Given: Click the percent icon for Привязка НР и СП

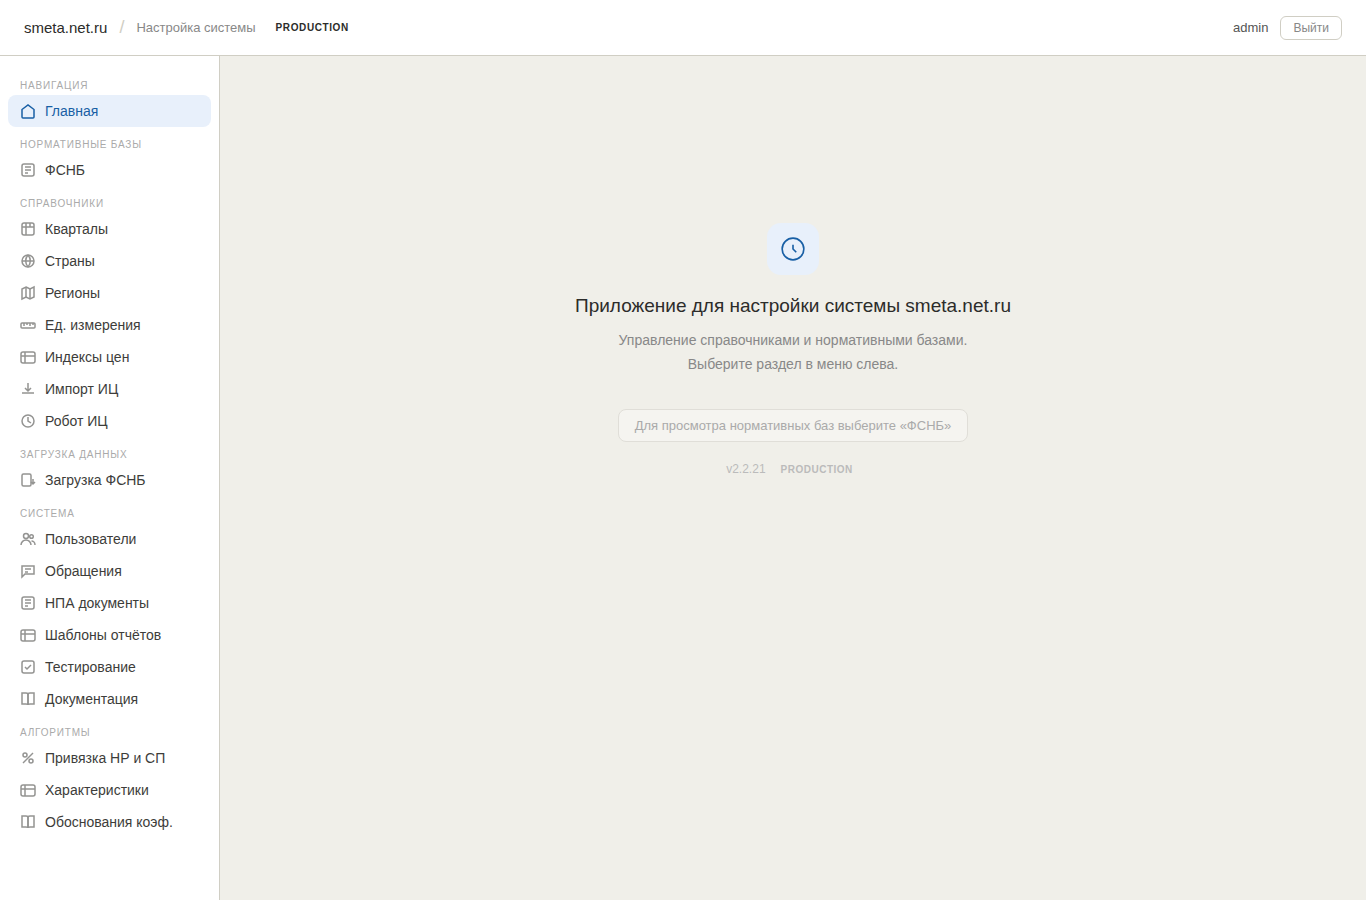Looking at the screenshot, I should coord(28,758).
